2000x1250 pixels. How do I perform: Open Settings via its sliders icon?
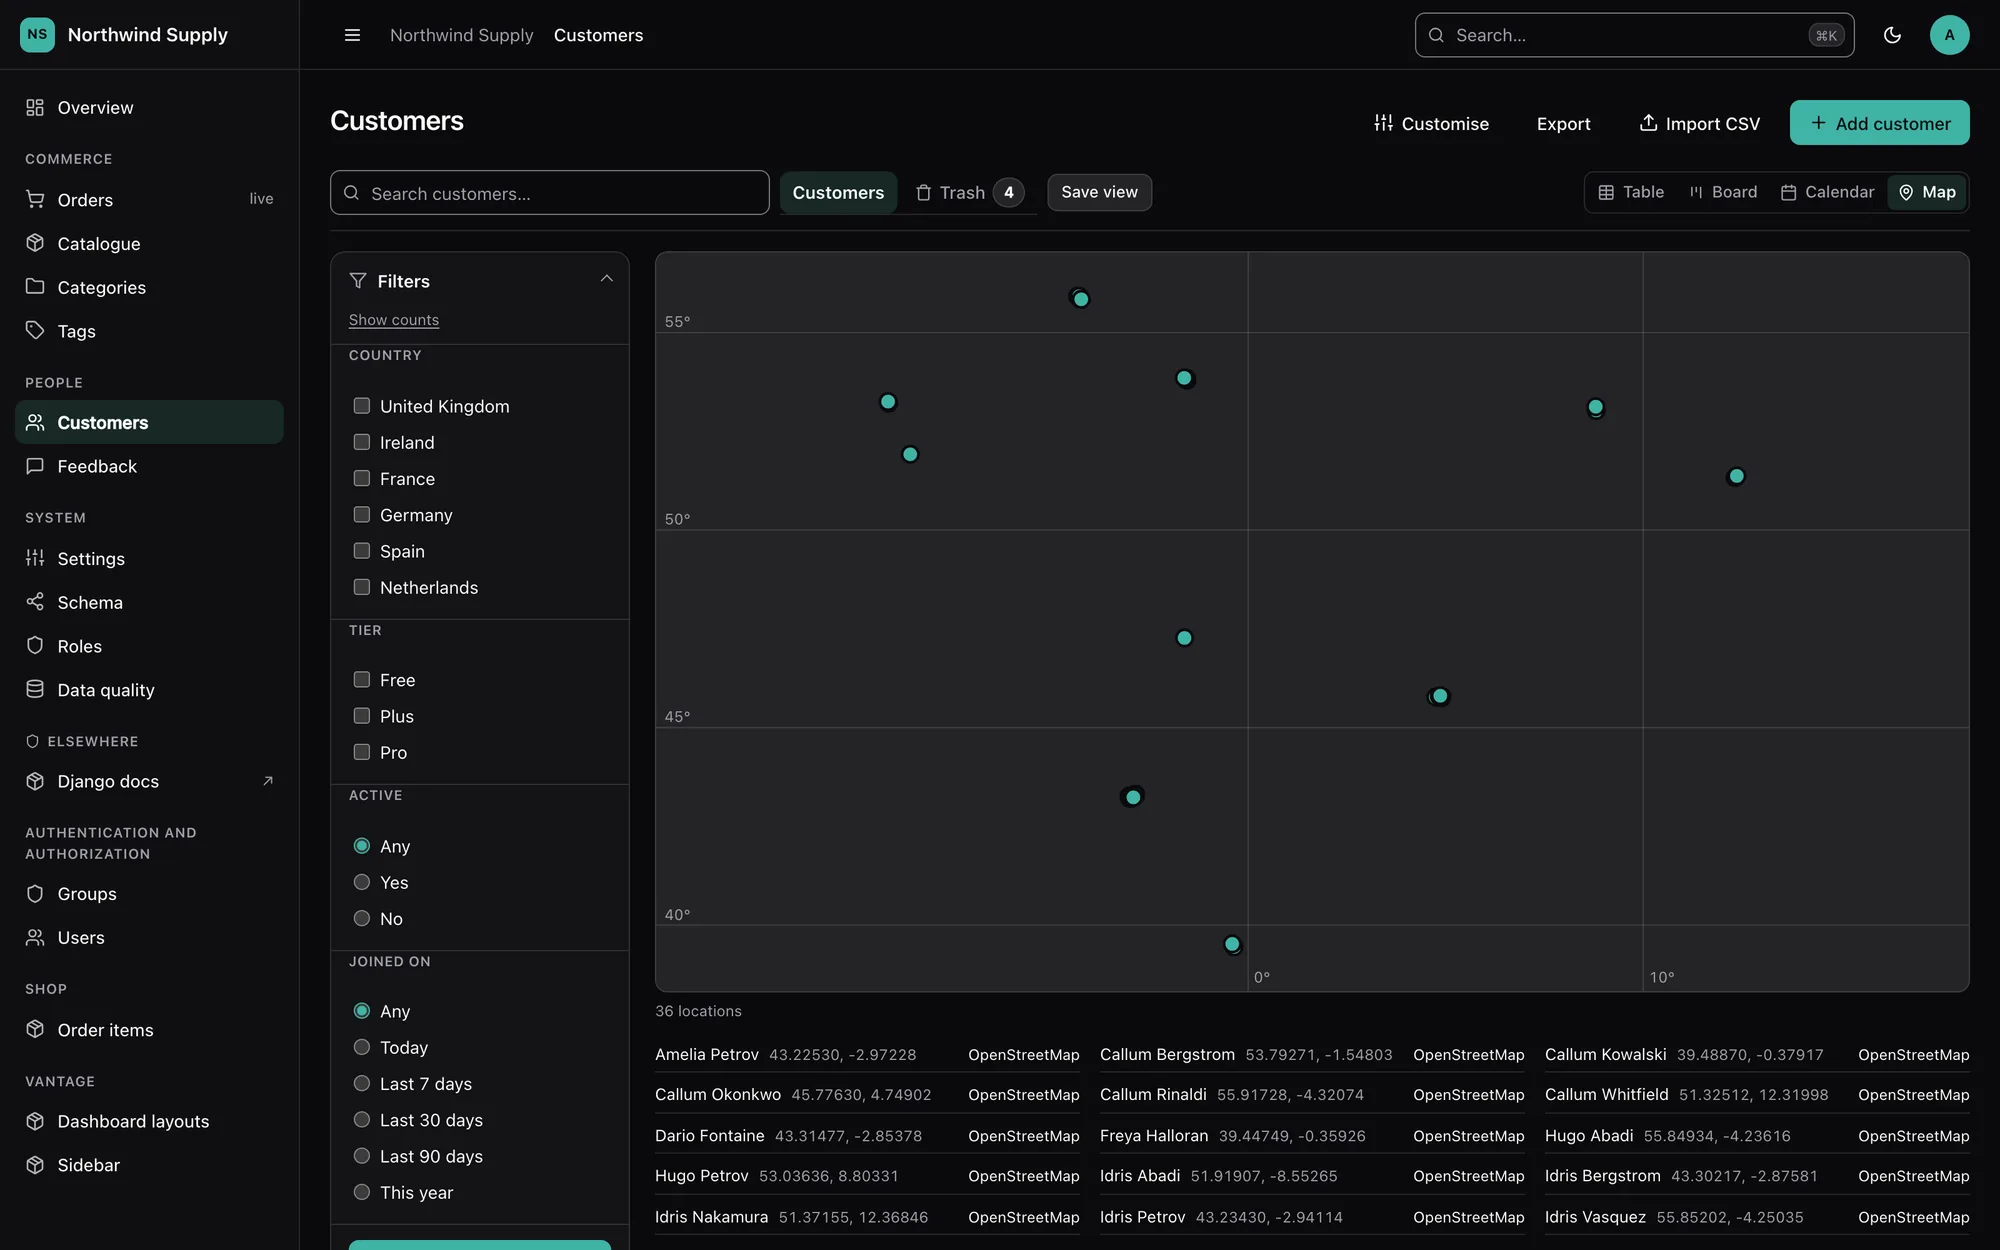click(35, 558)
